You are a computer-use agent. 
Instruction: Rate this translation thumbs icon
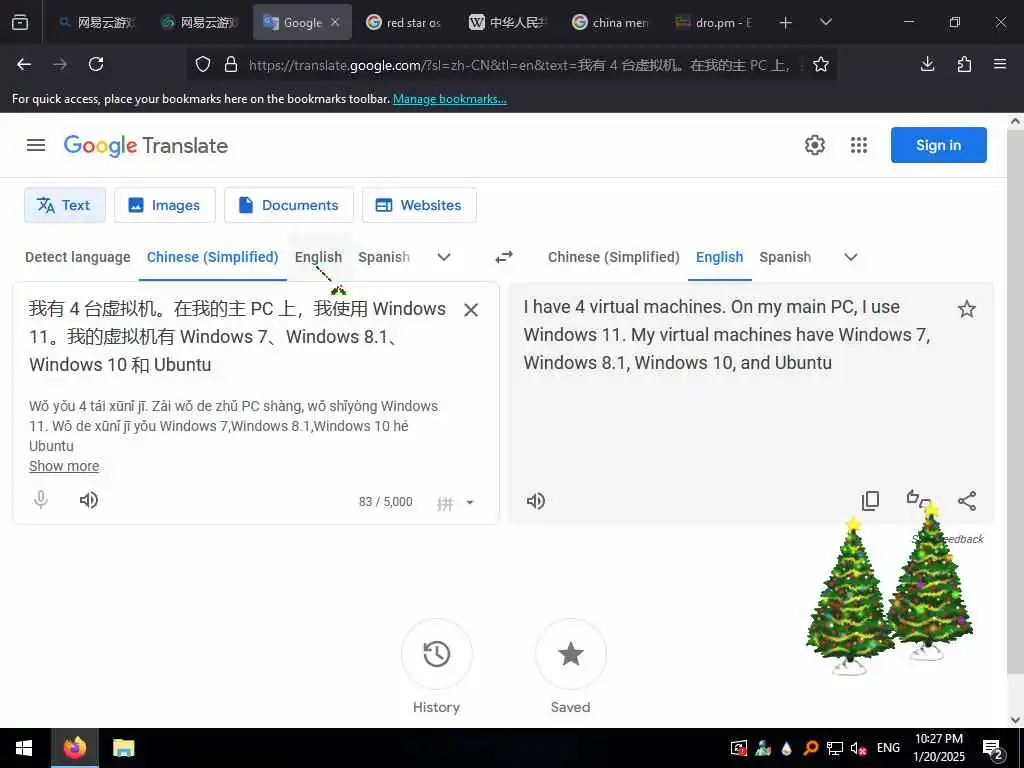coord(918,500)
